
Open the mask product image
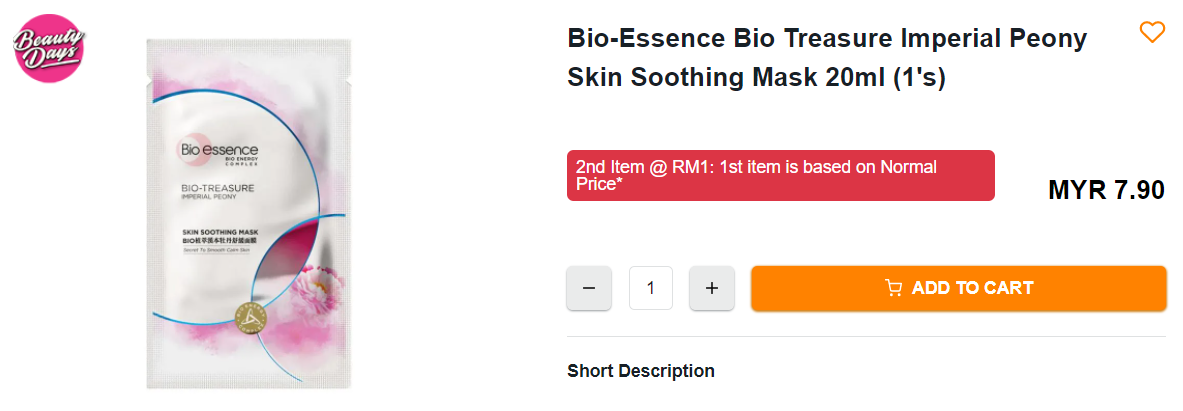click(x=248, y=213)
